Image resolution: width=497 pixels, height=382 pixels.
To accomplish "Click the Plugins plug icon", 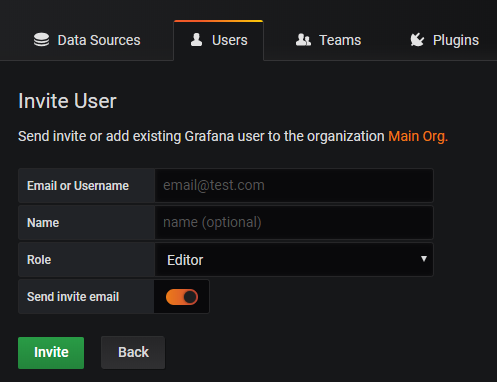I will click(x=417, y=40).
